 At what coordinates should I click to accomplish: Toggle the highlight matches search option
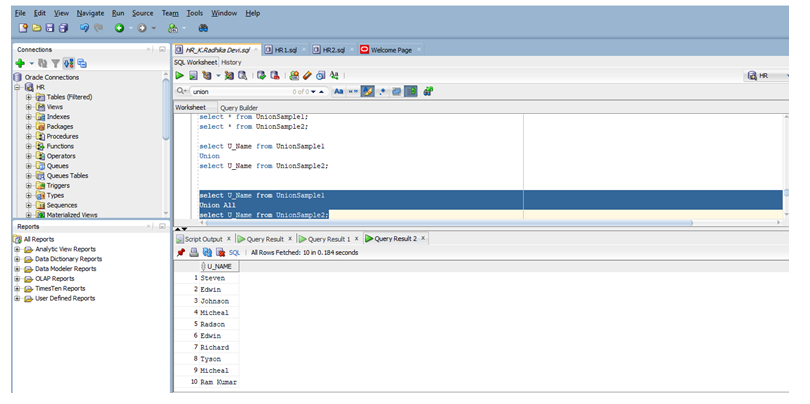(x=367, y=91)
